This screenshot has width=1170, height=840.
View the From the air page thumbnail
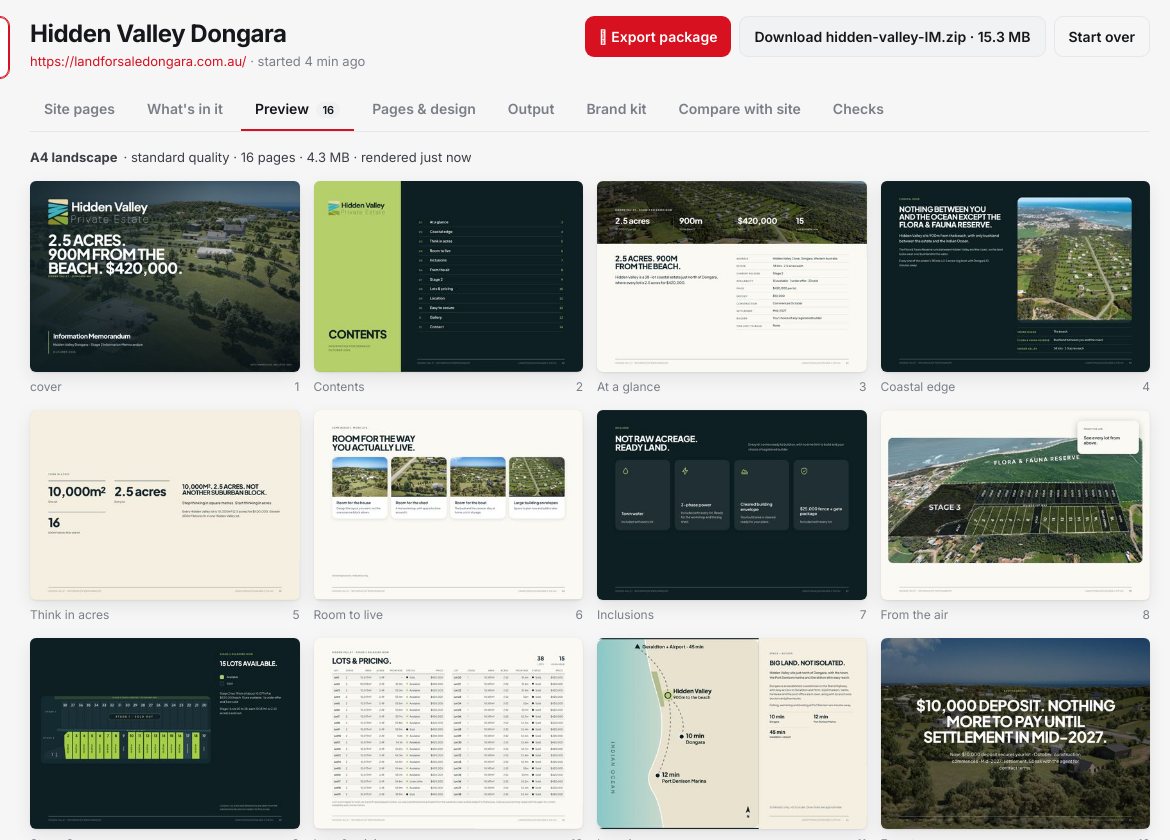coord(1015,504)
